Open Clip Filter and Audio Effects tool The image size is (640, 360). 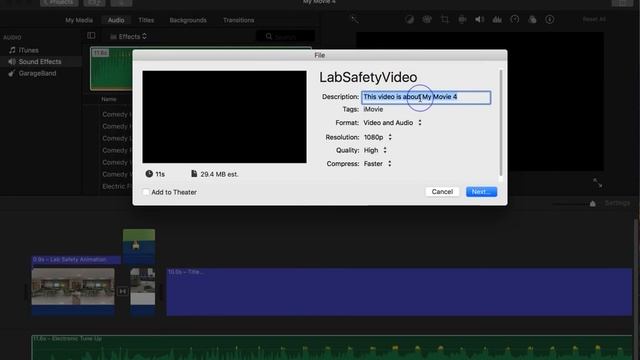[532, 20]
